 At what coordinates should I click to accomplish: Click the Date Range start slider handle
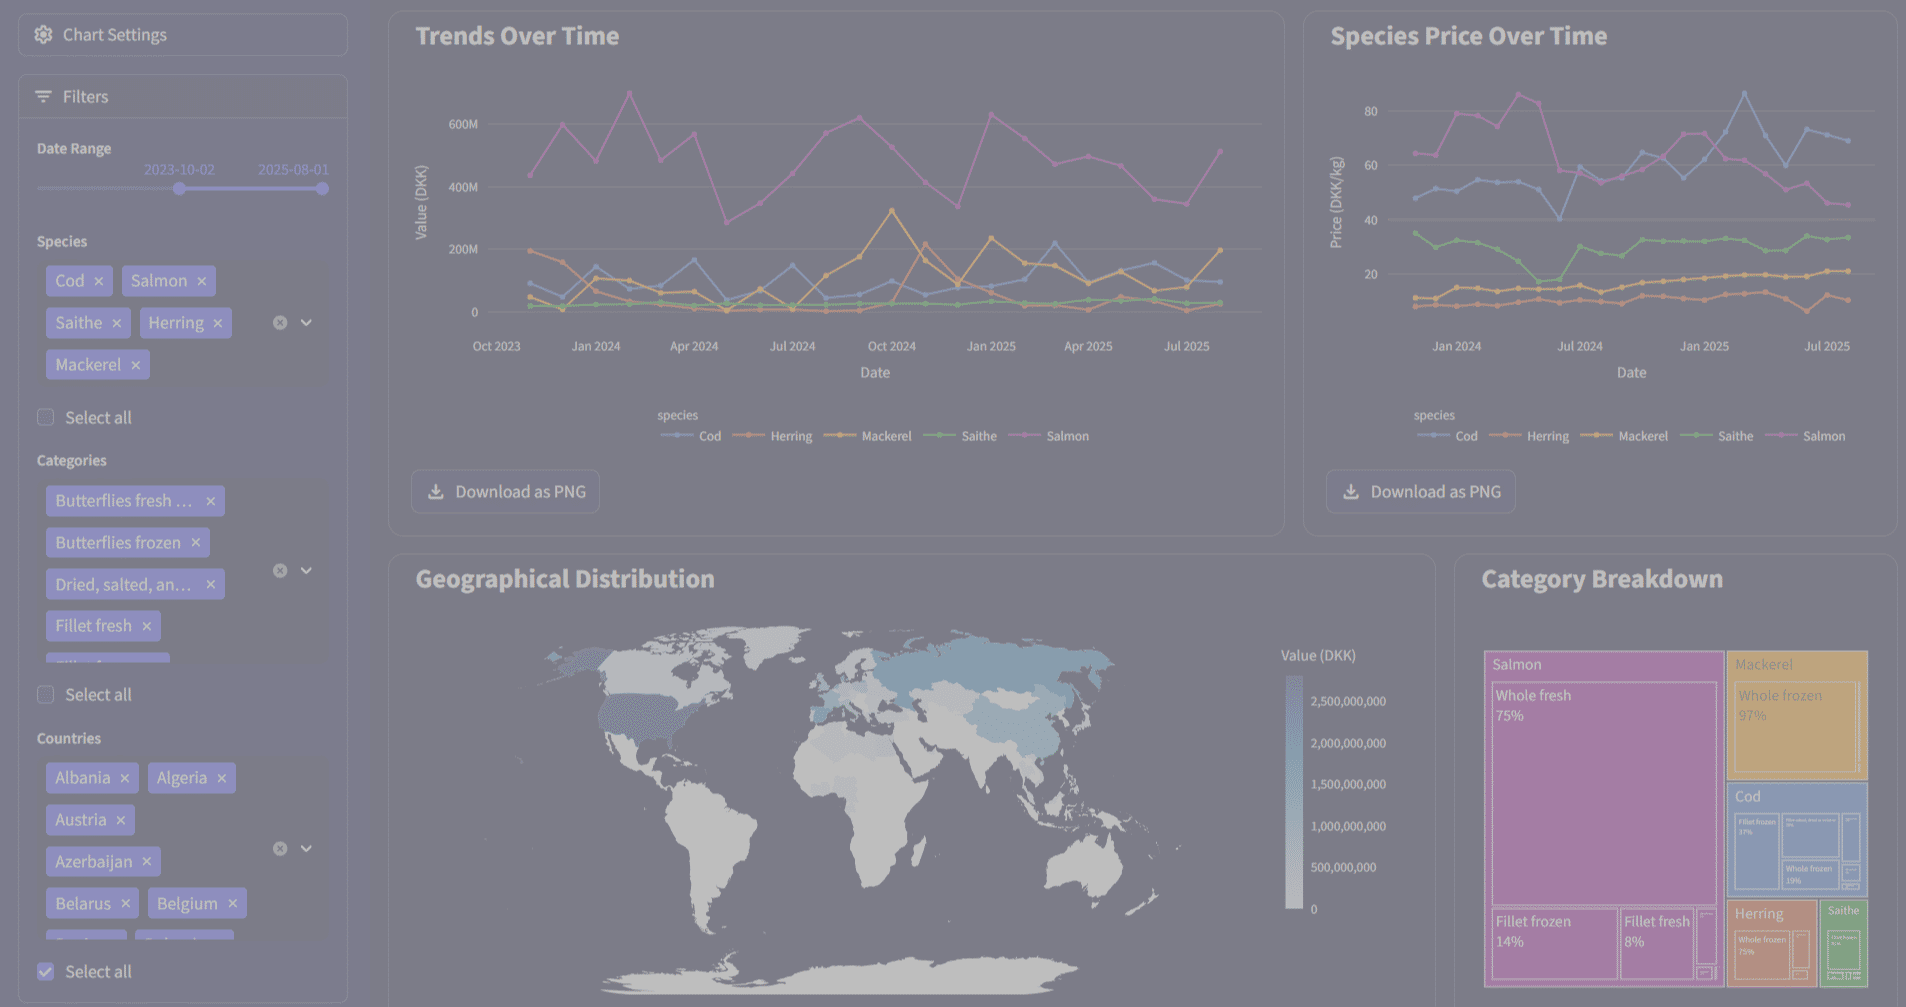click(x=179, y=189)
